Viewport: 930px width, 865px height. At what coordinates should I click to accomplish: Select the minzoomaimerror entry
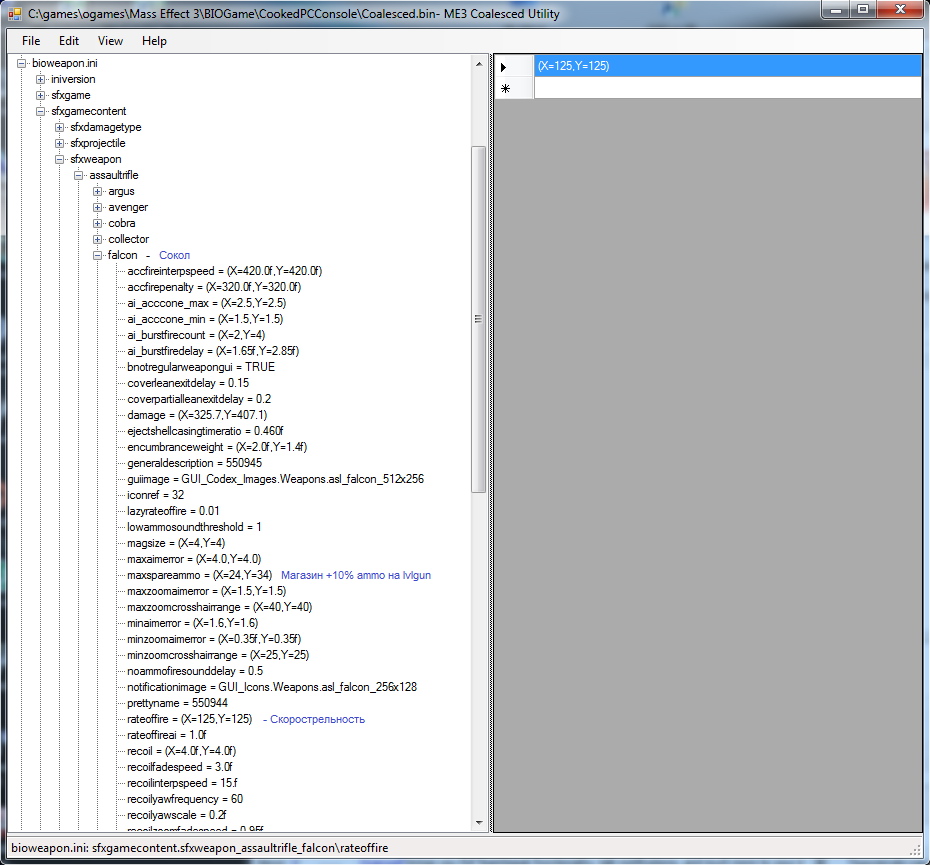point(214,640)
